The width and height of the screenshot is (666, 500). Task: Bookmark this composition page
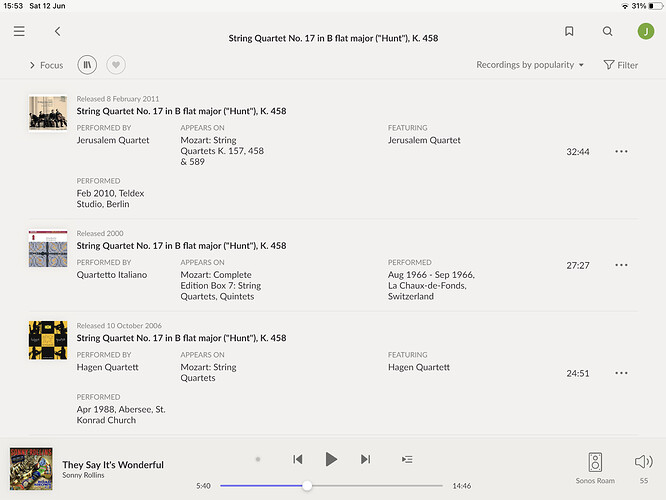click(x=569, y=31)
